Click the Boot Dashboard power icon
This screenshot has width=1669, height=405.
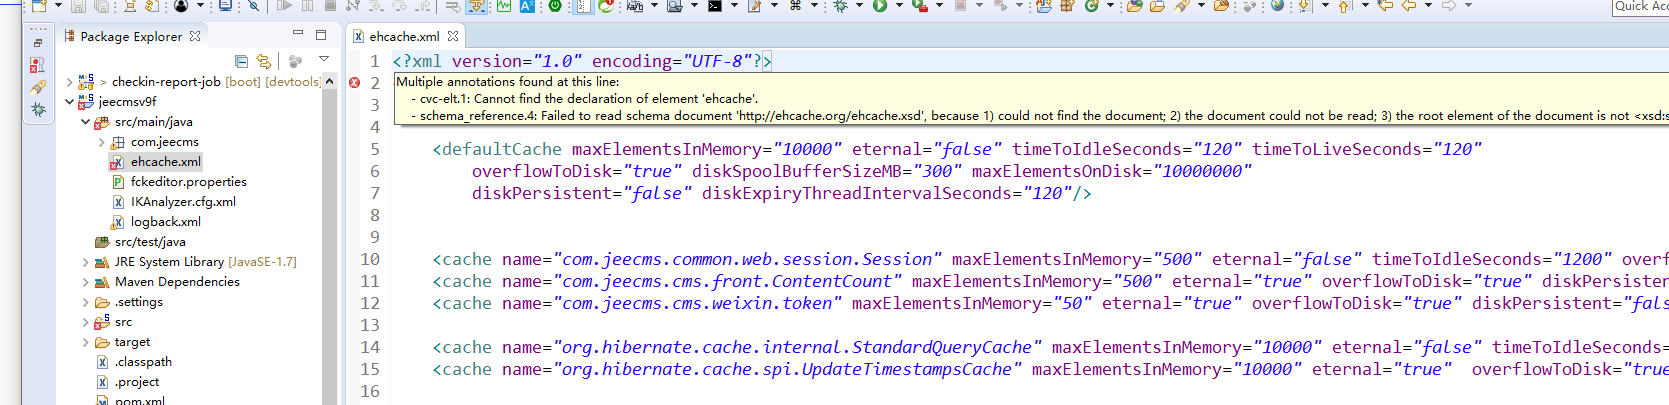click(555, 6)
